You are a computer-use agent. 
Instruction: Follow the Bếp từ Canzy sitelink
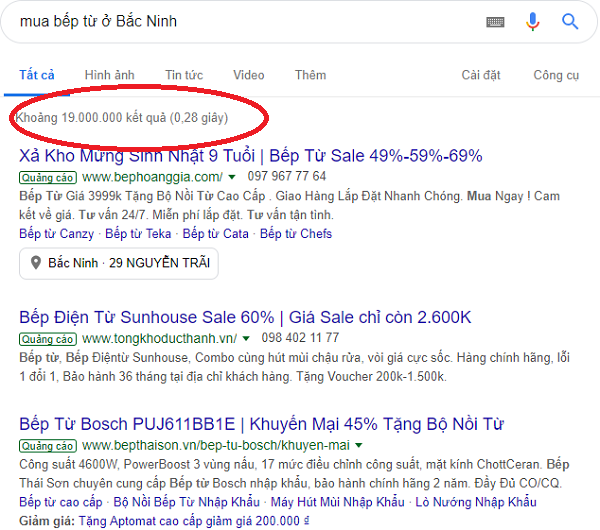[x=57, y=234]
